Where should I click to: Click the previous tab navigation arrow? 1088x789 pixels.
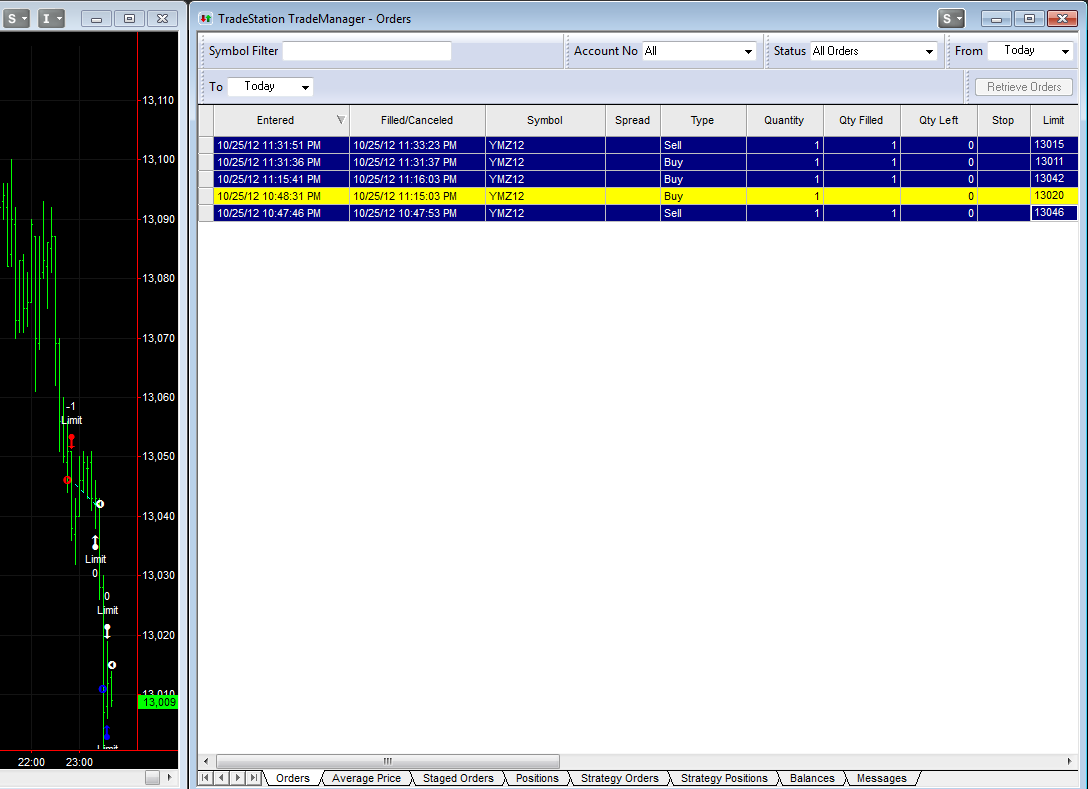pyautogui.click(x=221, y=778)
